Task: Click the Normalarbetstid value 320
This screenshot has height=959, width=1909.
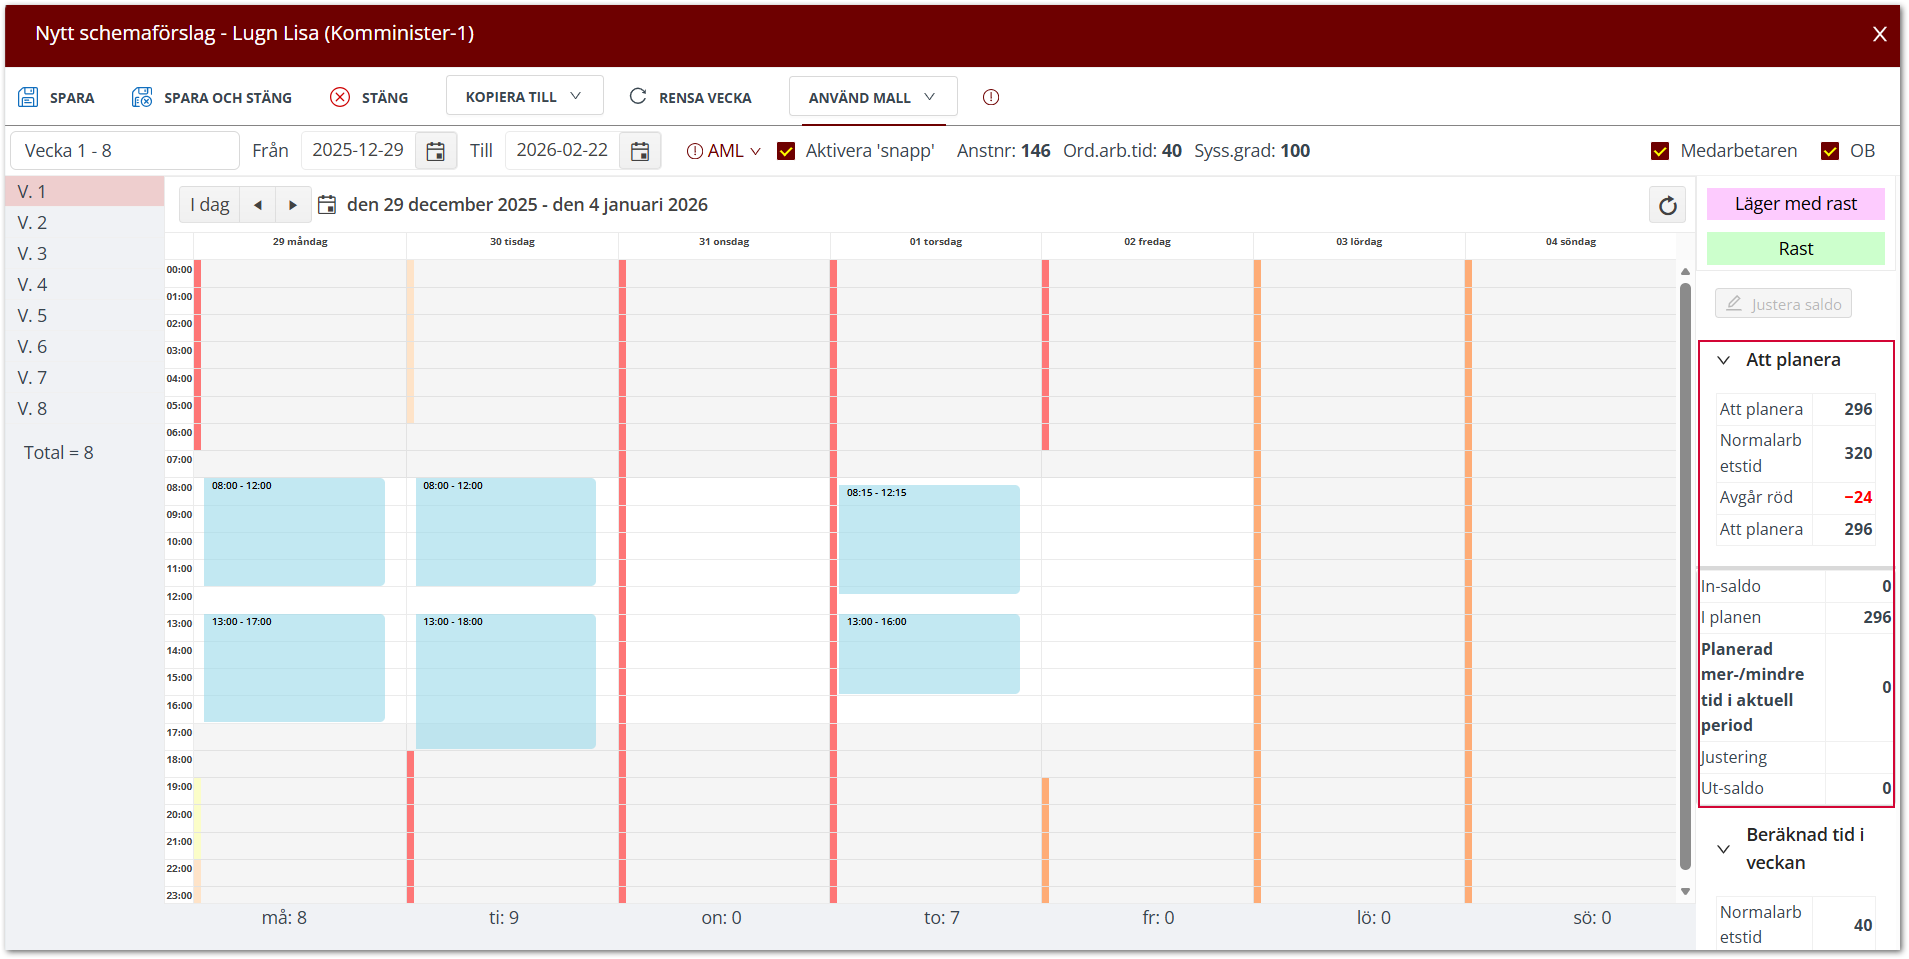Action: tap(1858, 453)
